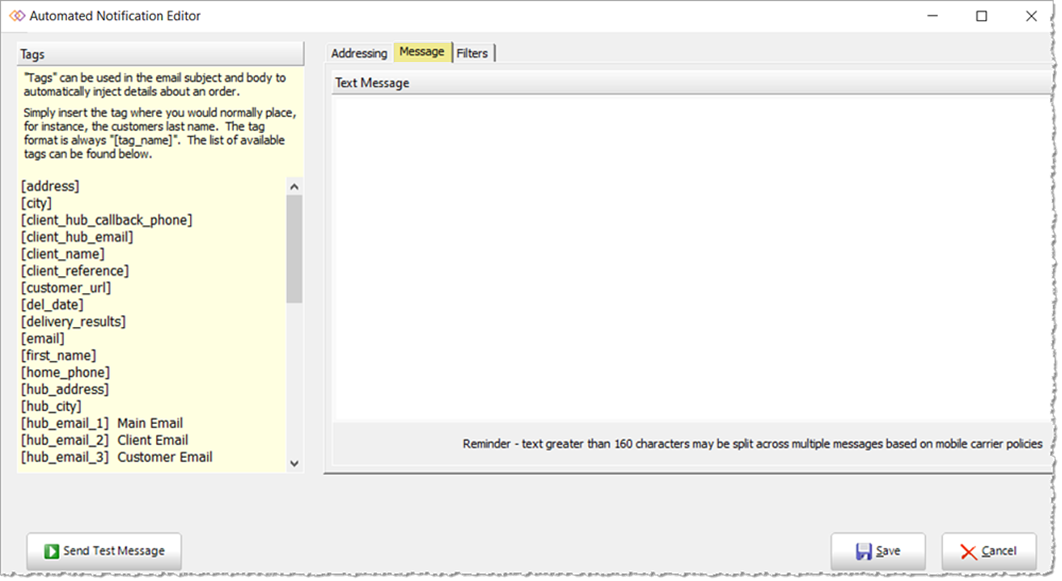Select the [hub_email_2] Client Email tag
The width and height of the screenshot is (1062, 581).
click(x=104, y=439)
